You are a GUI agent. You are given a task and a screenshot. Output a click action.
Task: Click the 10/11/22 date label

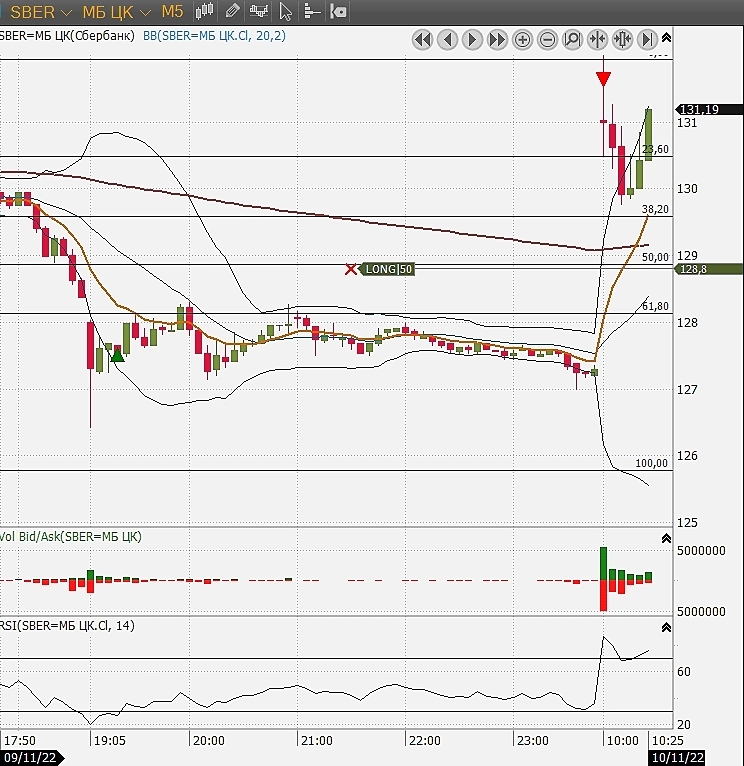[678, 758]
